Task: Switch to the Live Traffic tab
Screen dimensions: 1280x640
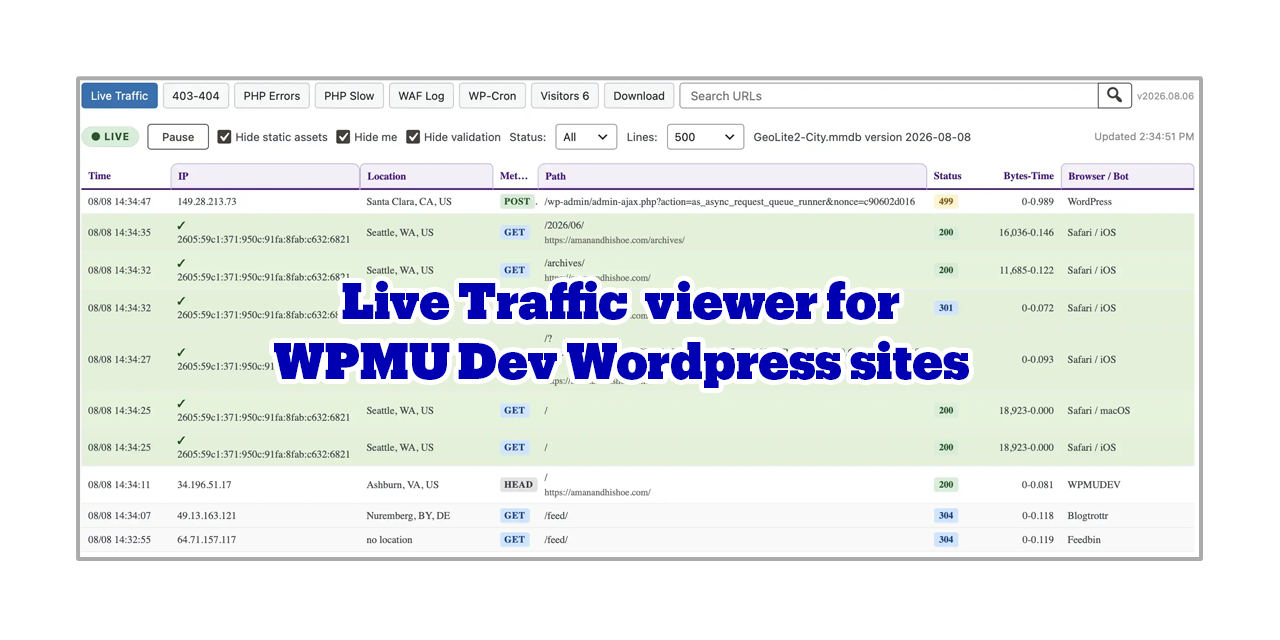Action: coord(119,96)
